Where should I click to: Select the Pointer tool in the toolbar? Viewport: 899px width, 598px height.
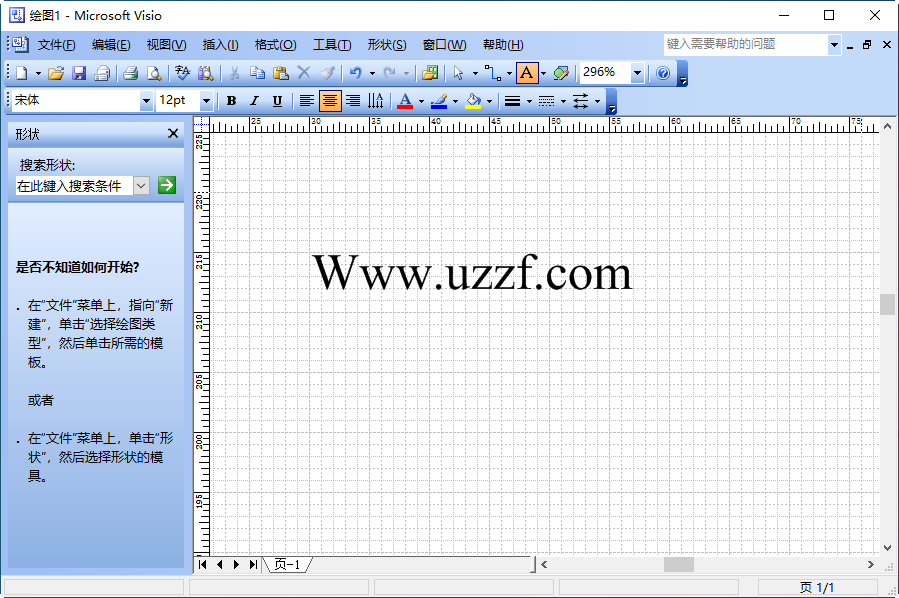coord(459,72)
